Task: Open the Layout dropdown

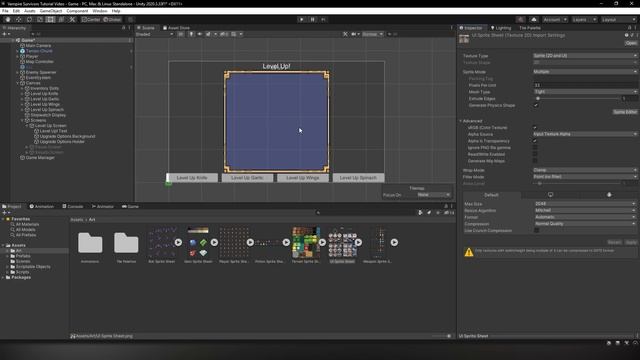Action: coord(618,19)
